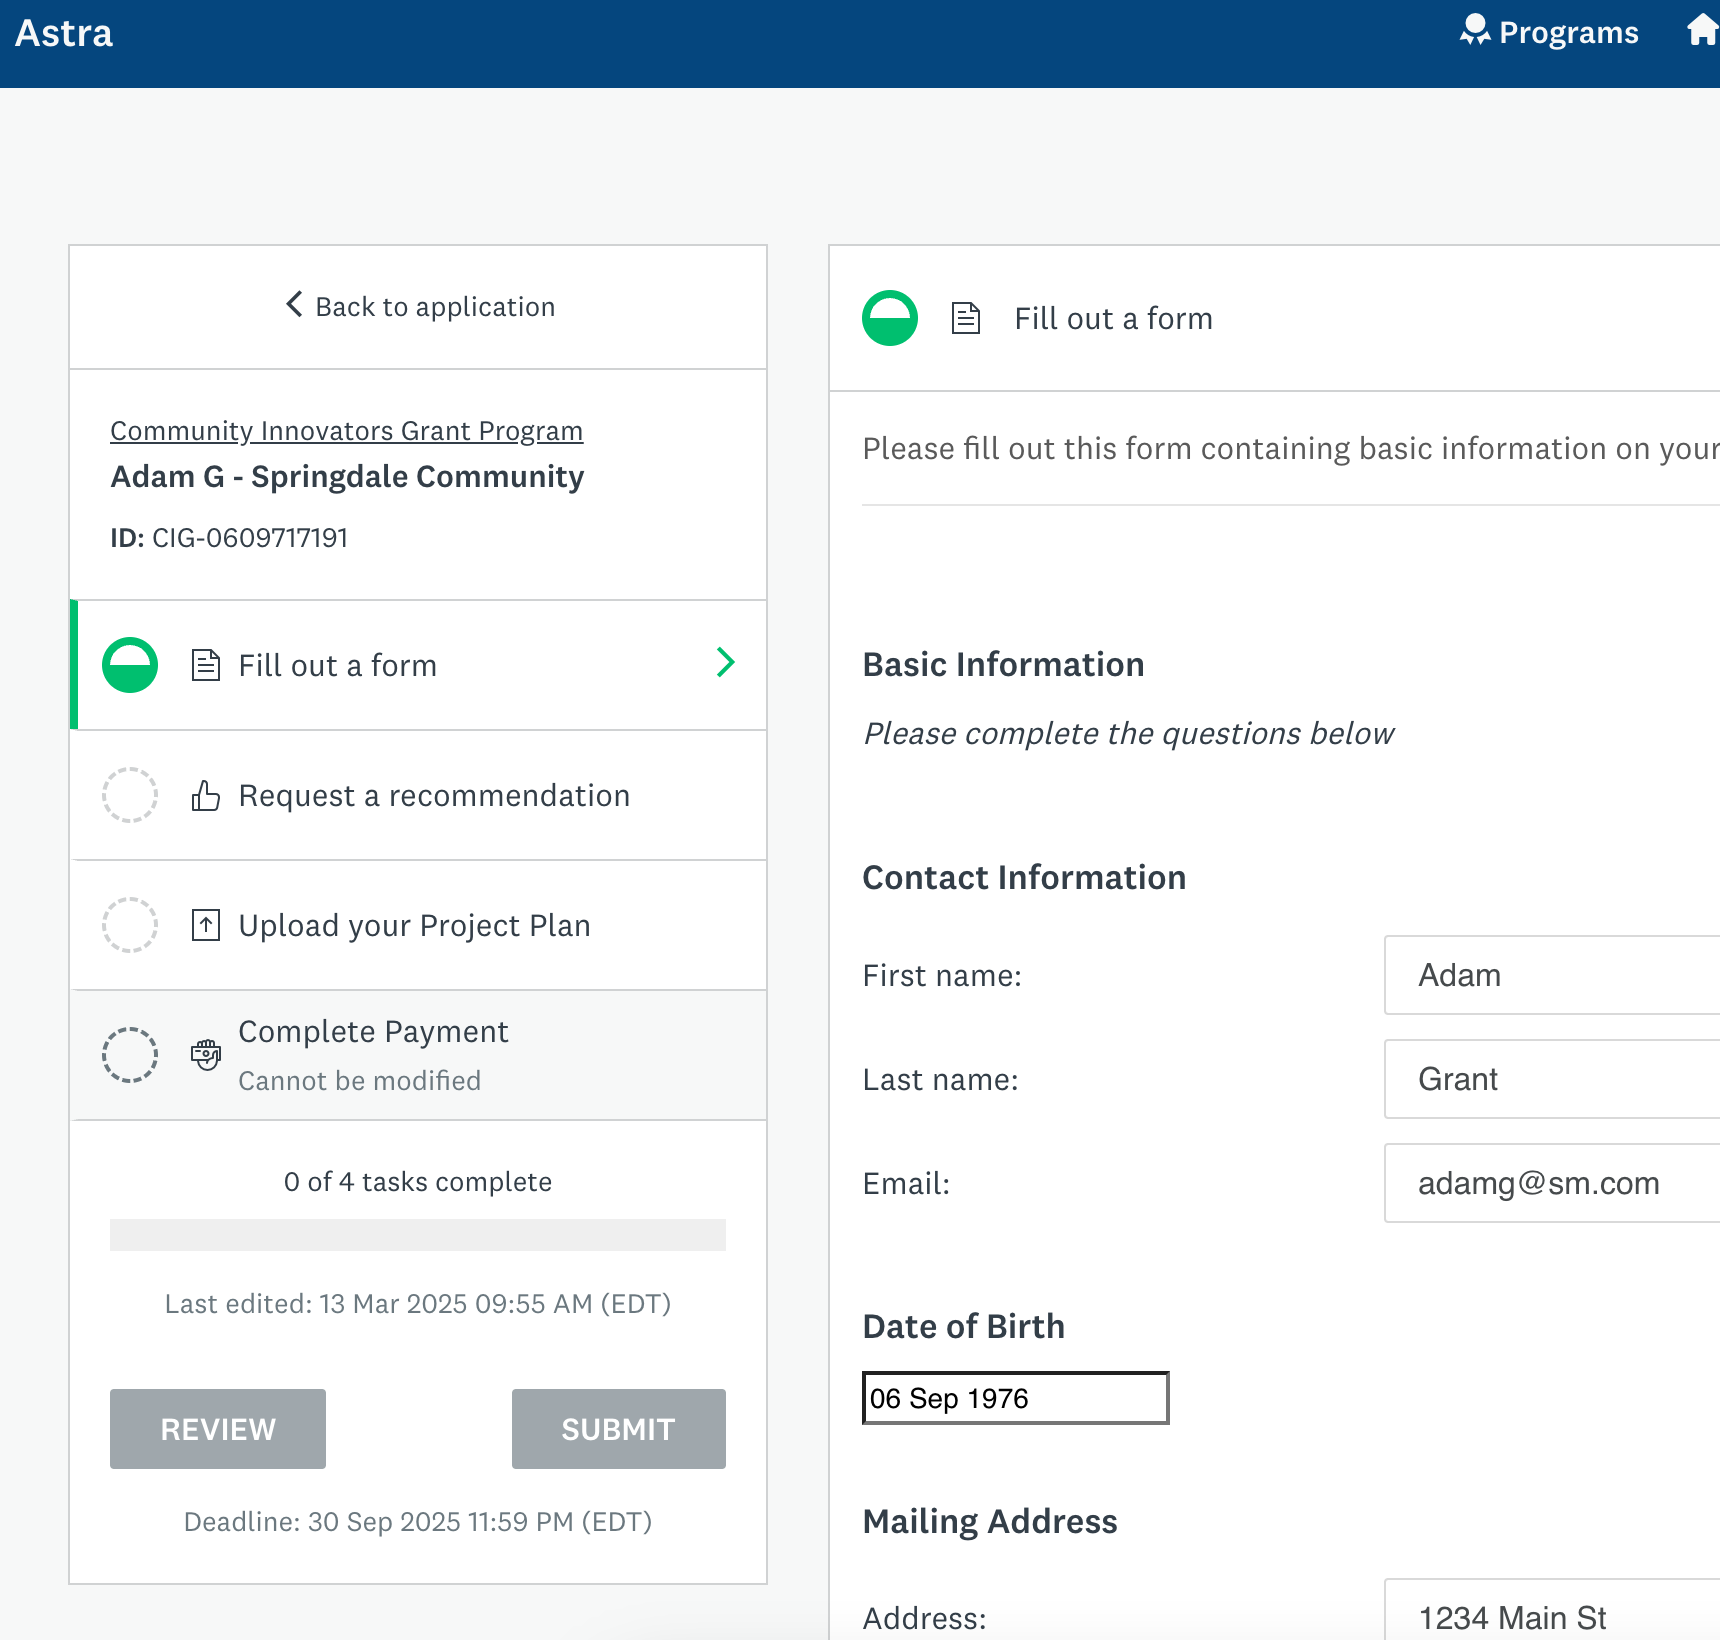Toggle the status circle for Request a recommendation
Viewport: 1720px width, 1640px height.
pos(129,795)
